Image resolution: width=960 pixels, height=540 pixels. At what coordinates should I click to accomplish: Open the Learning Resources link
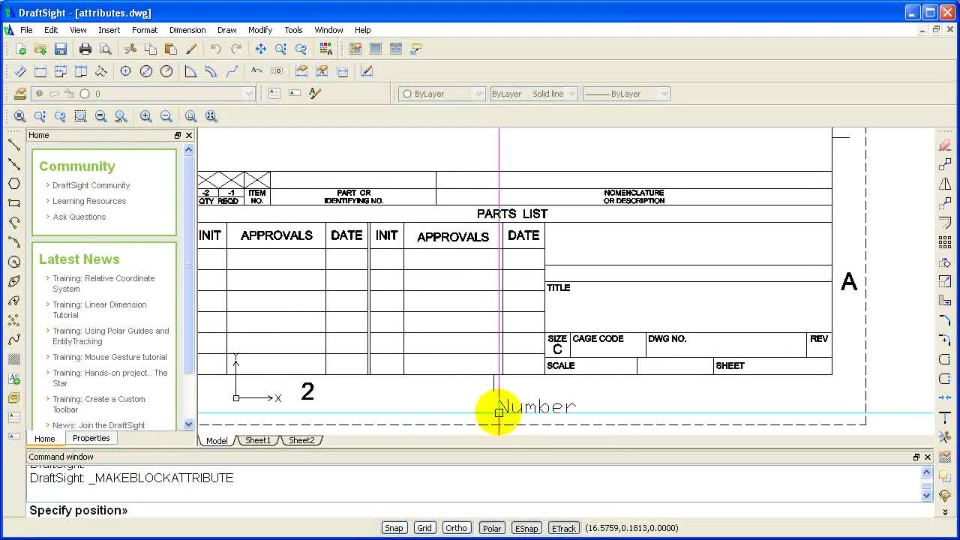coord(89,201)
